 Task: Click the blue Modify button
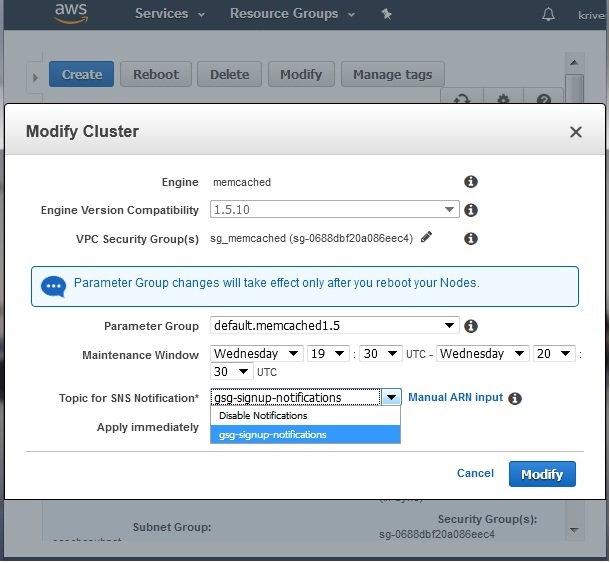[542, 474]
